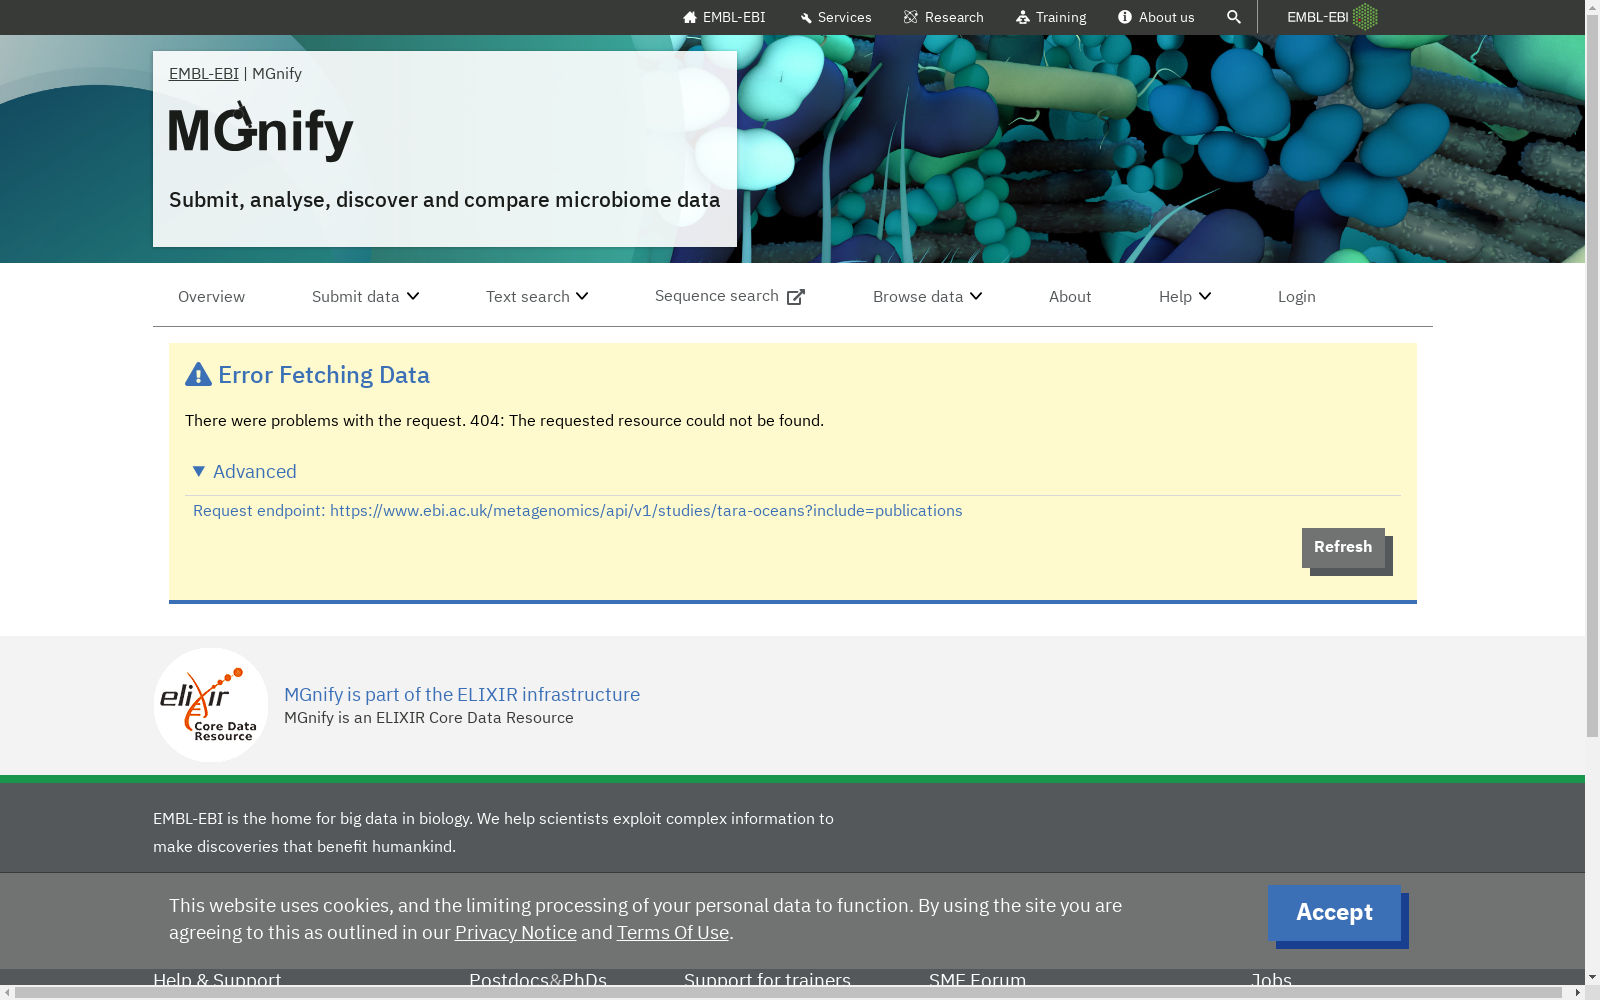Follow the EMBL-EBI breadcrumb link
1600x1000 pixels.
coord(204,73)
